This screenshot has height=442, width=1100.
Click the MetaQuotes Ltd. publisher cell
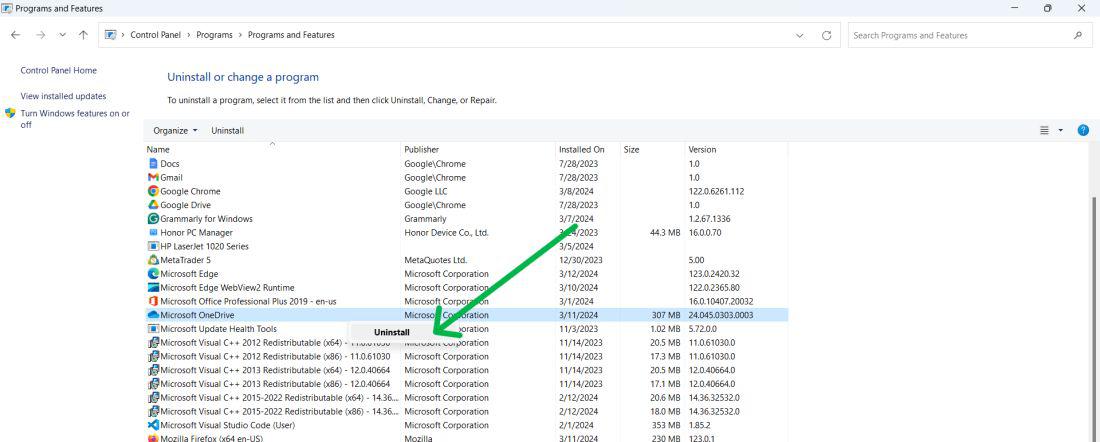pos(436,260)
